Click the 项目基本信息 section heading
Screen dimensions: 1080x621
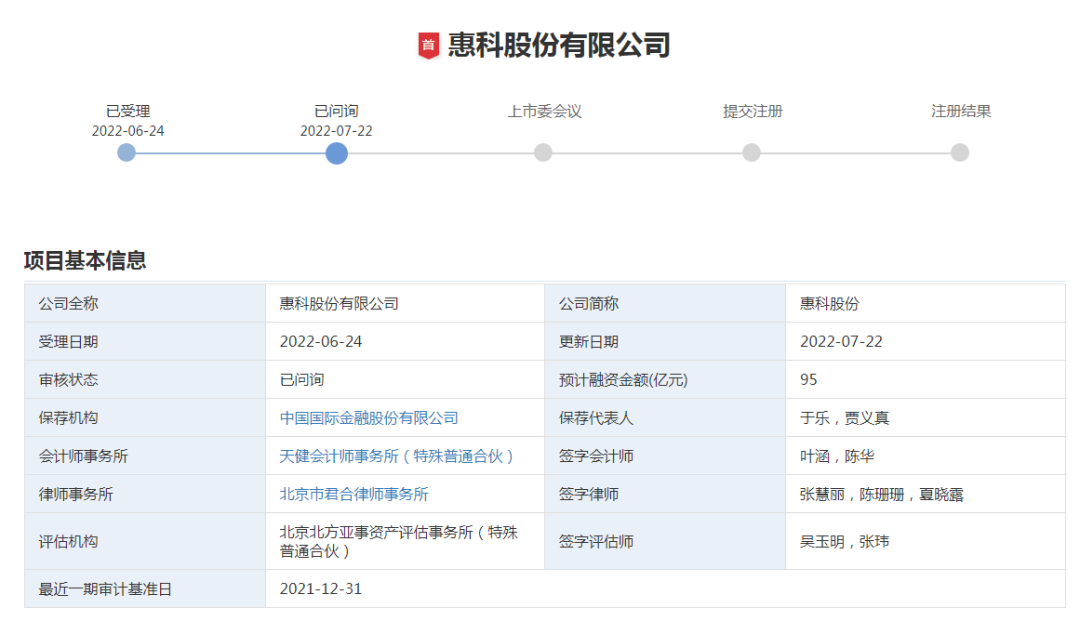coord(85,260)
